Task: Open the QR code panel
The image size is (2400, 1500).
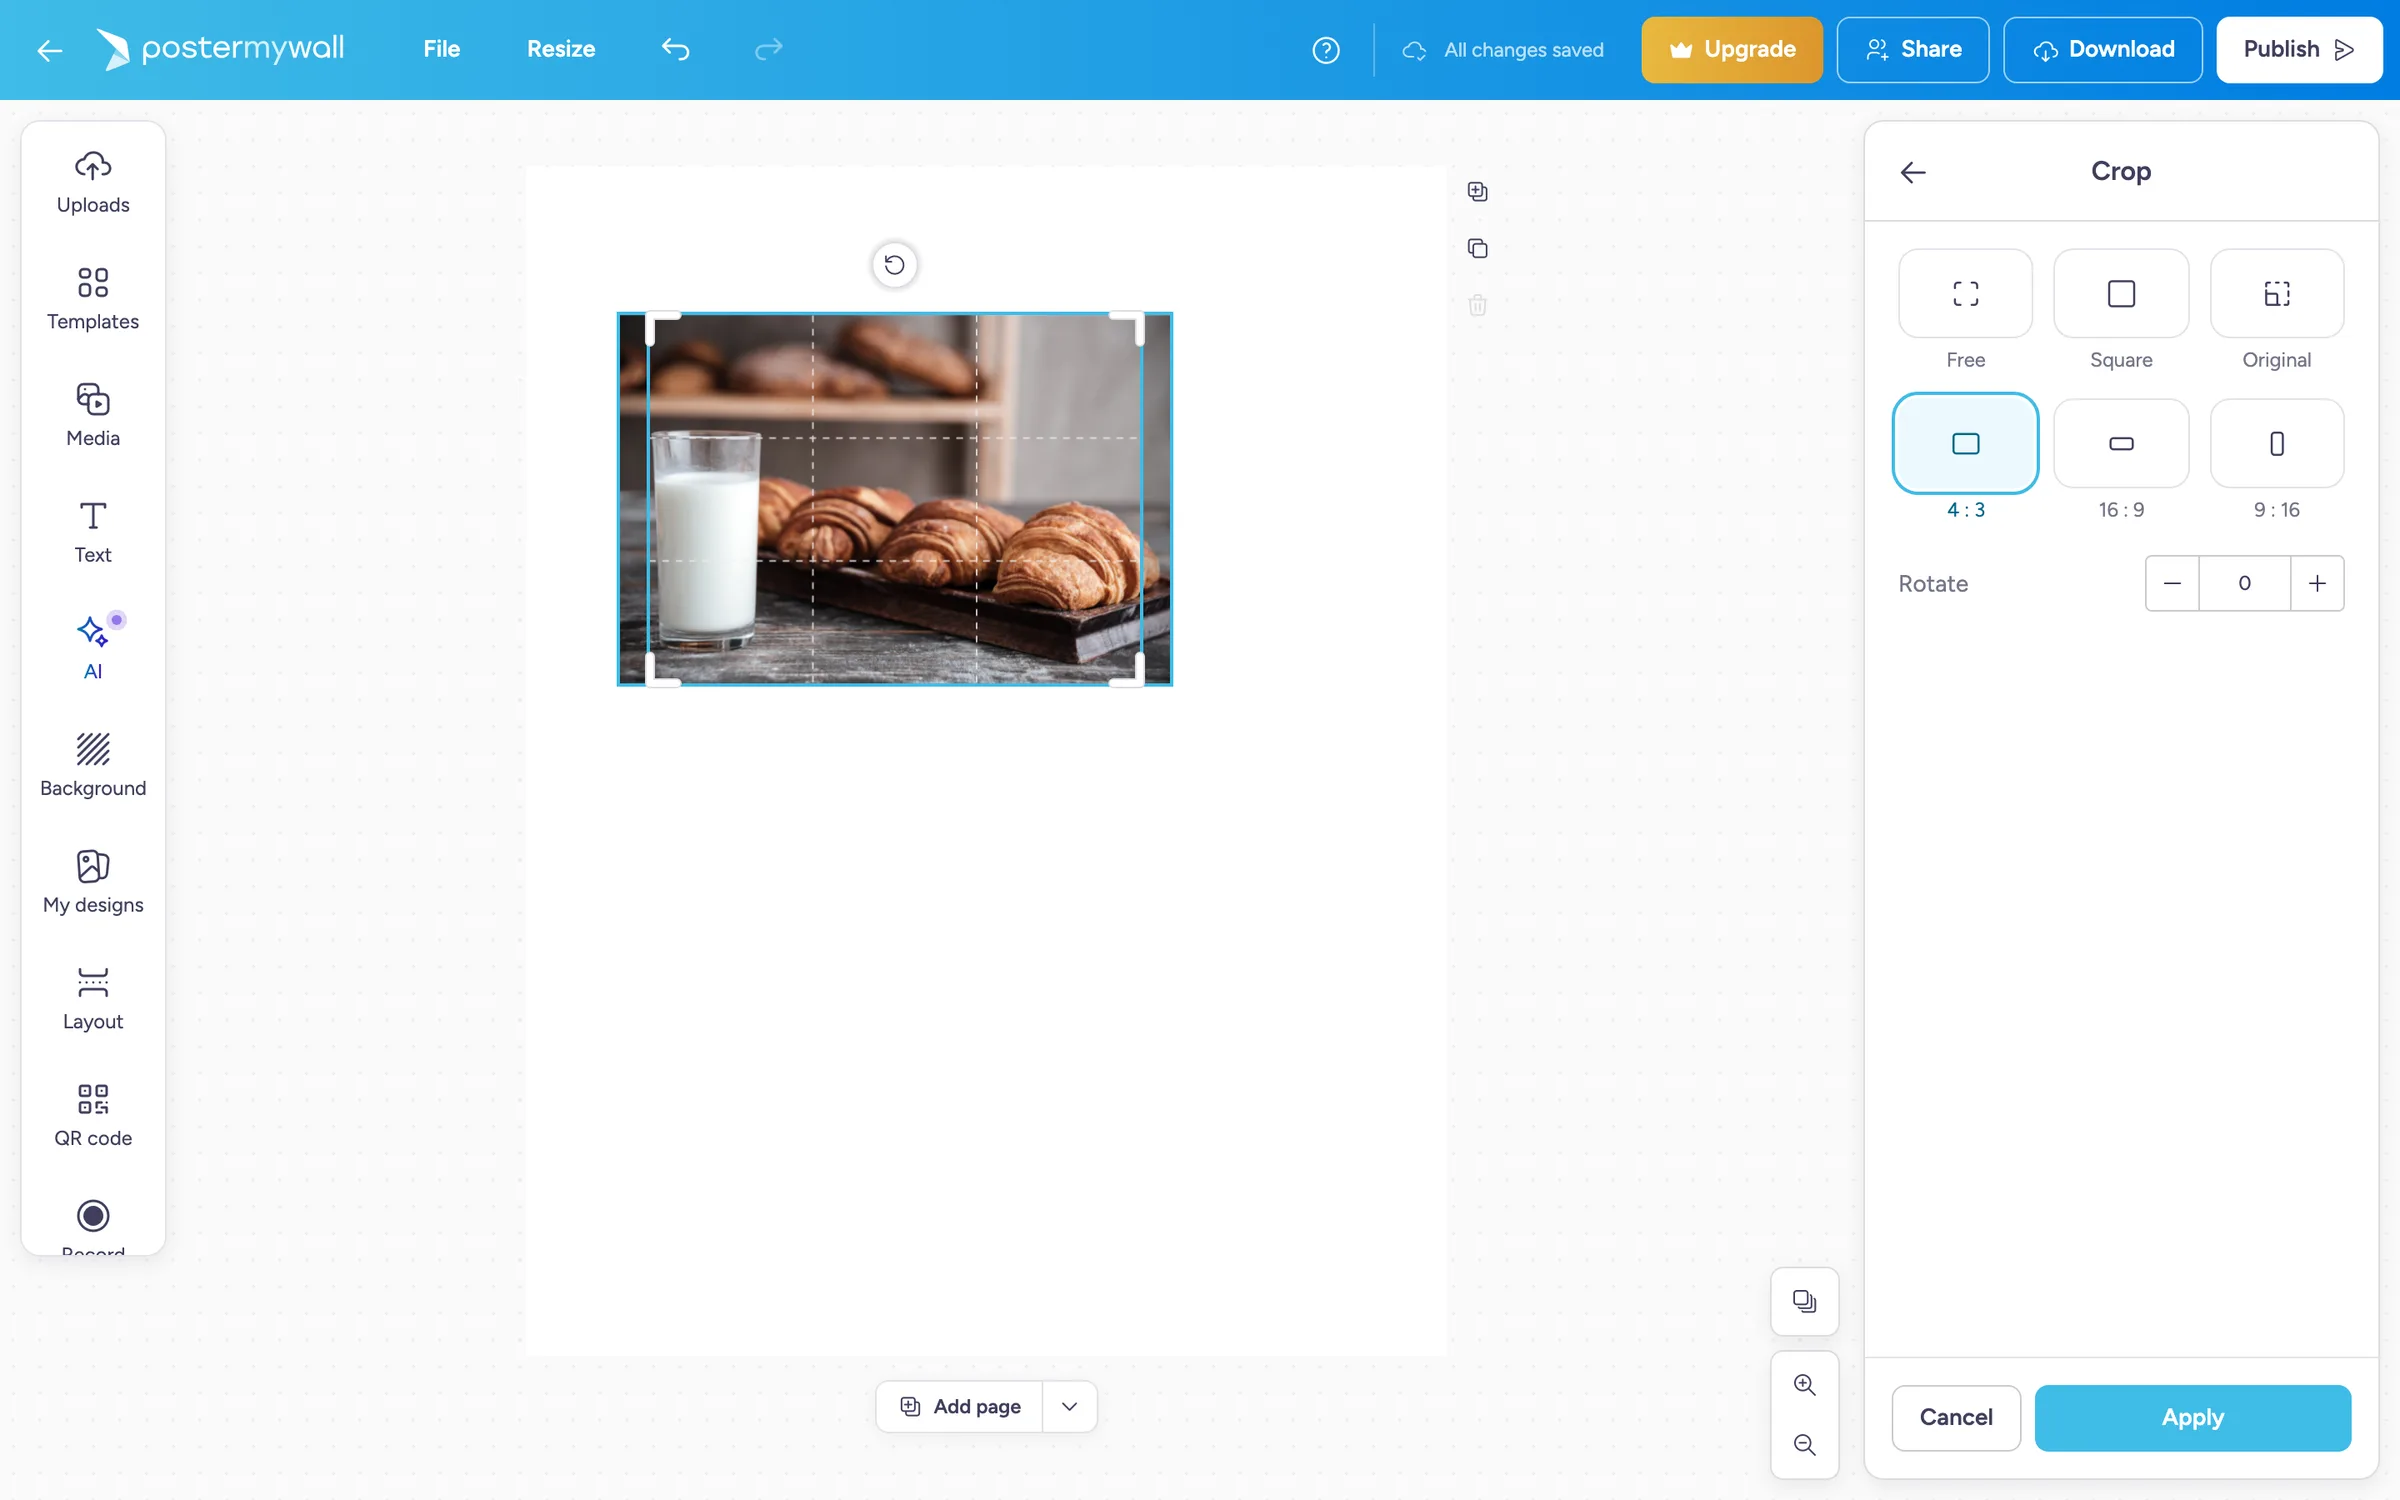Action: pyautogui.click(x=93, y=1115)
